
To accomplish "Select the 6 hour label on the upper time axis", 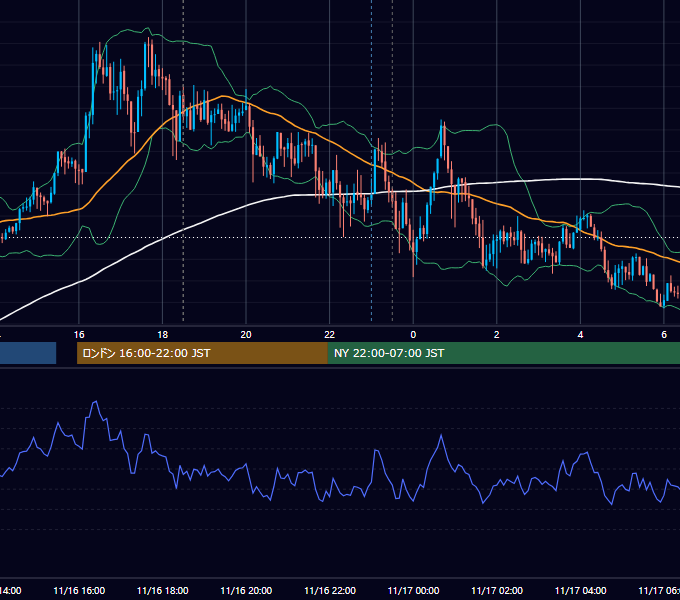I will 664,335.
